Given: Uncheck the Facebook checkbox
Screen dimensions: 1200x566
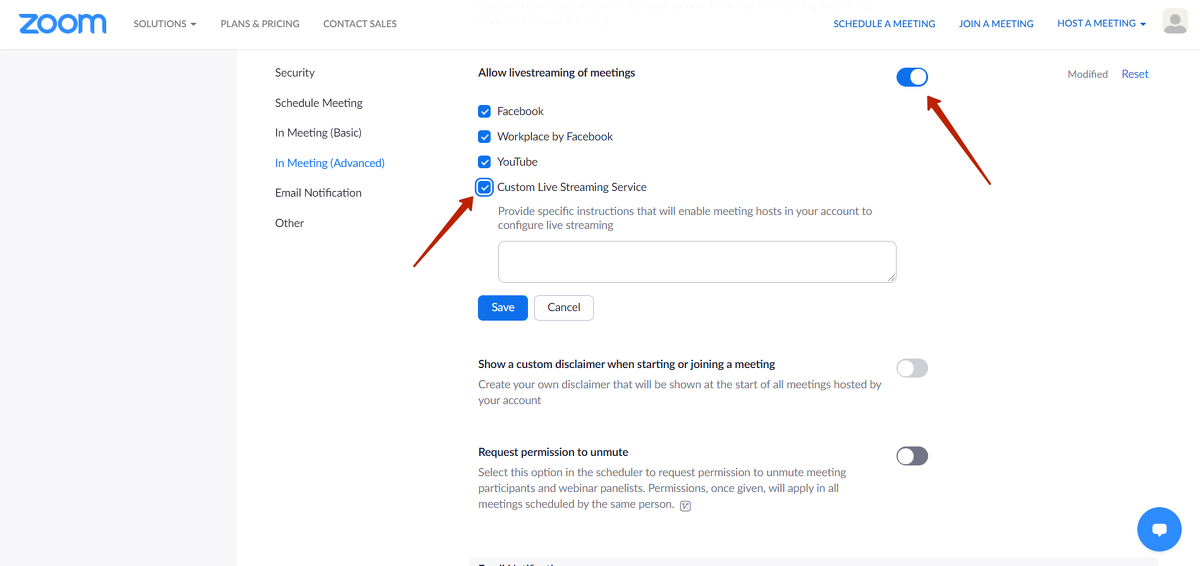Looking at the screenshot, I should pyautogui.click(x=485, y=112).
